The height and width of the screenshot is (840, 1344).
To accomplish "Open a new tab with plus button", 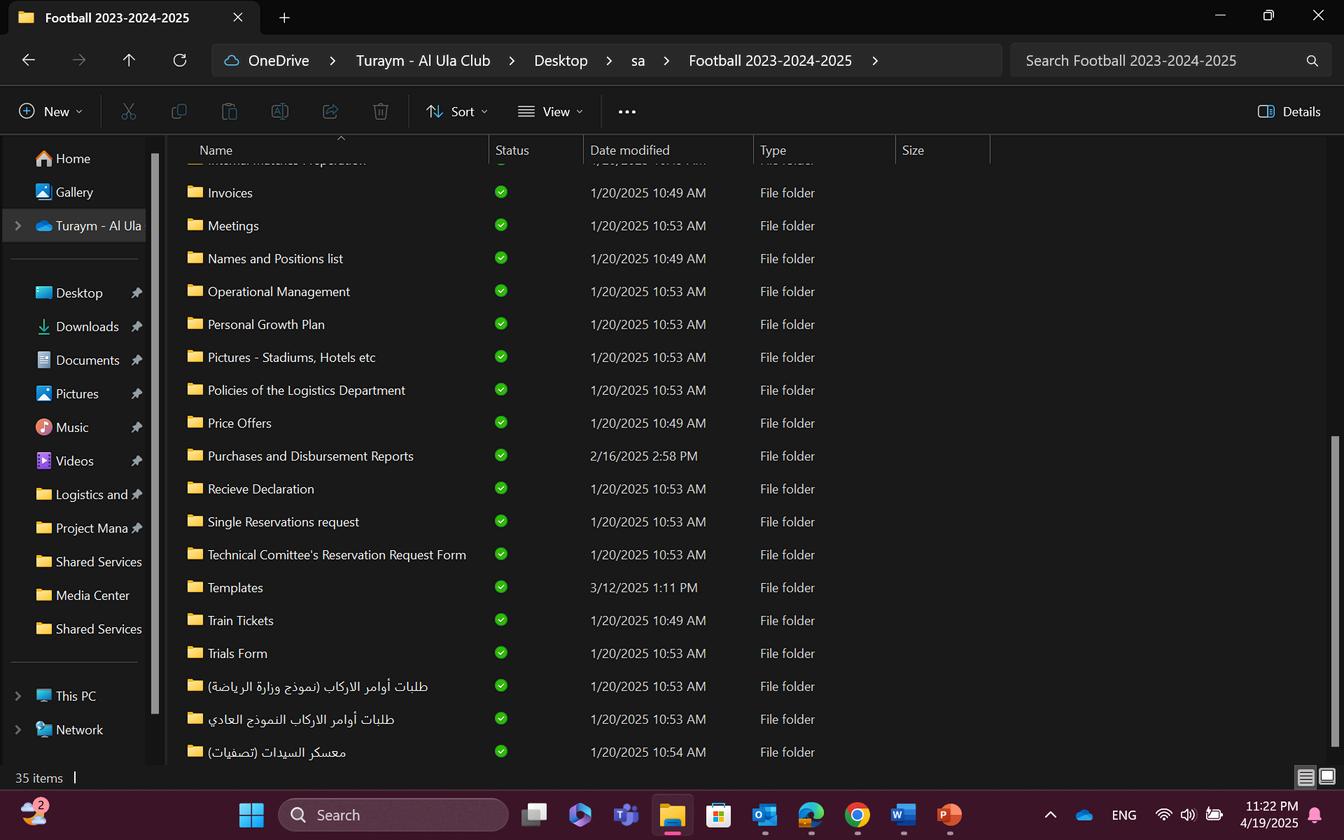I will (x=284, y=17).
